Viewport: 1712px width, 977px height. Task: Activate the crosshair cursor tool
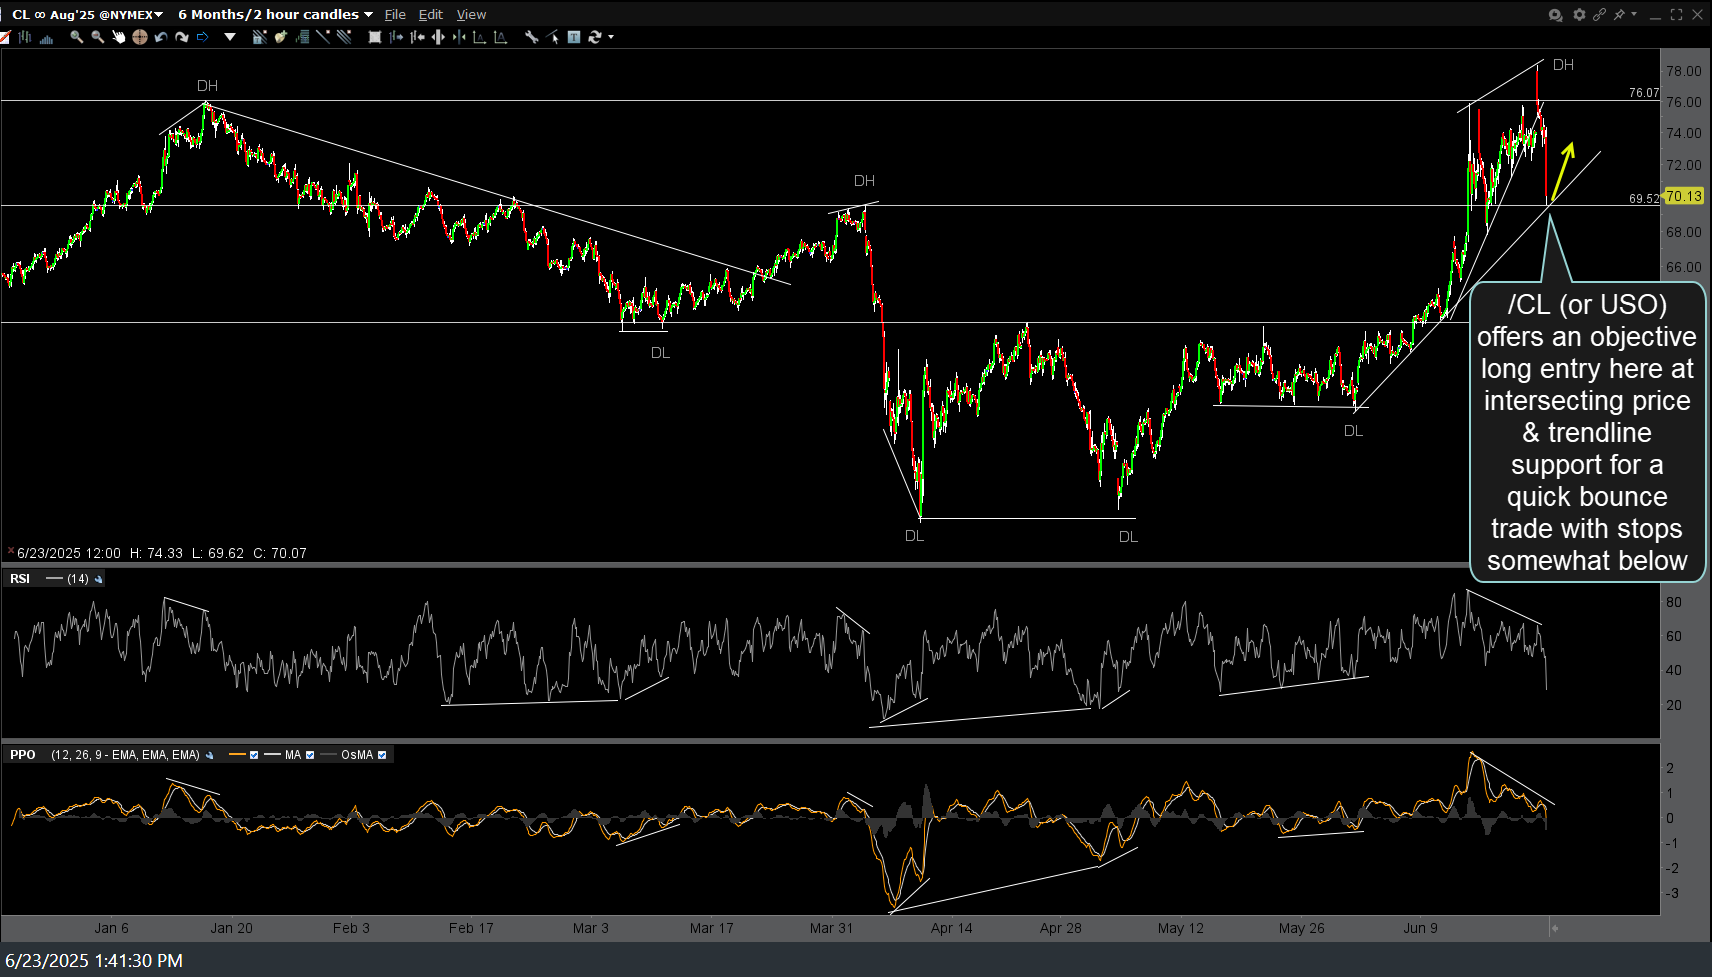(139, 37)
